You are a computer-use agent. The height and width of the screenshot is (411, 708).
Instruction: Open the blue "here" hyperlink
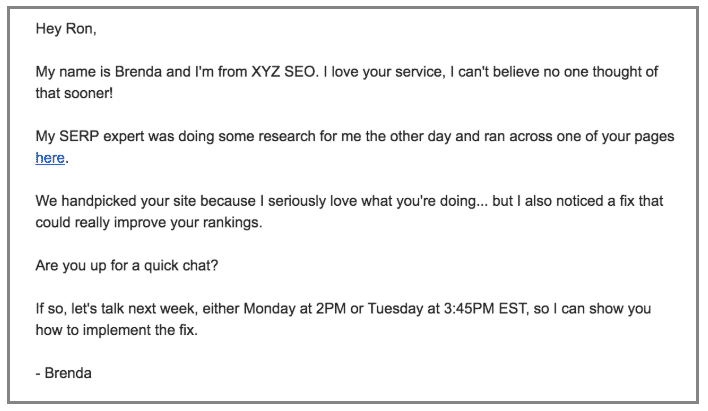pyautogui.click(x=50, y=158)
